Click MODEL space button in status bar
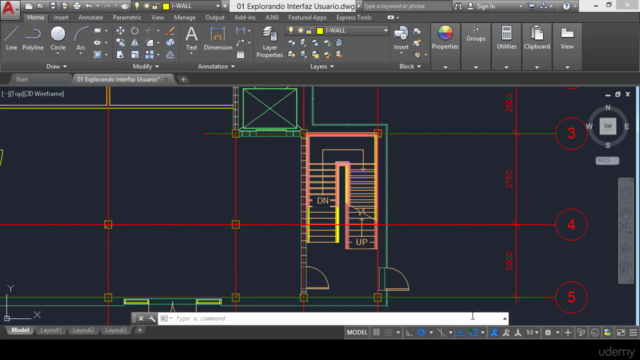 [357, 333]
